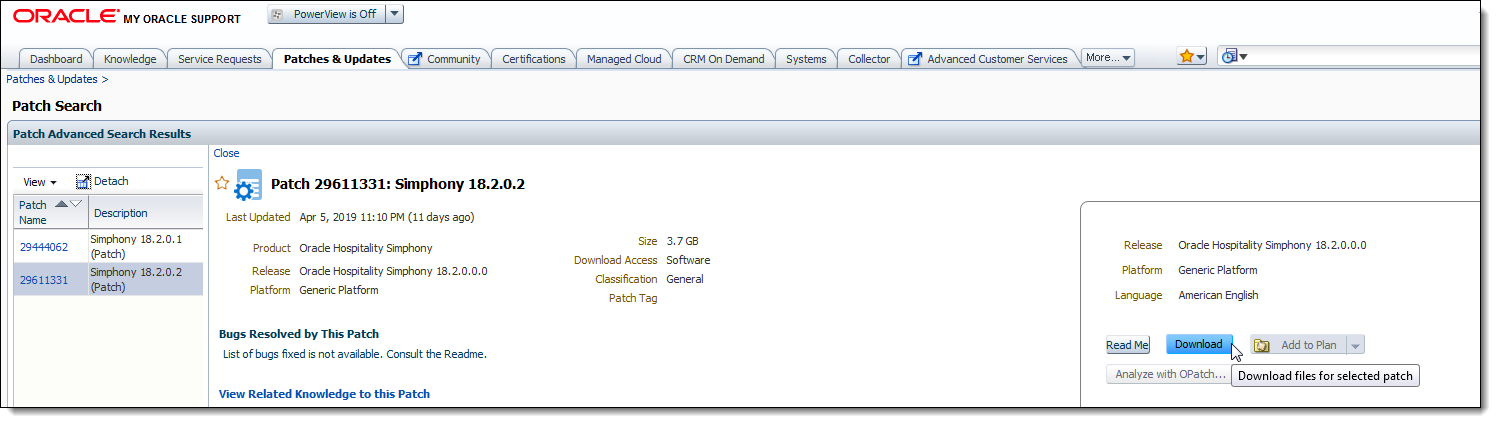Click the 3.7 GB size value
This screenshot has width=1496, height=423.
(682, 241)
